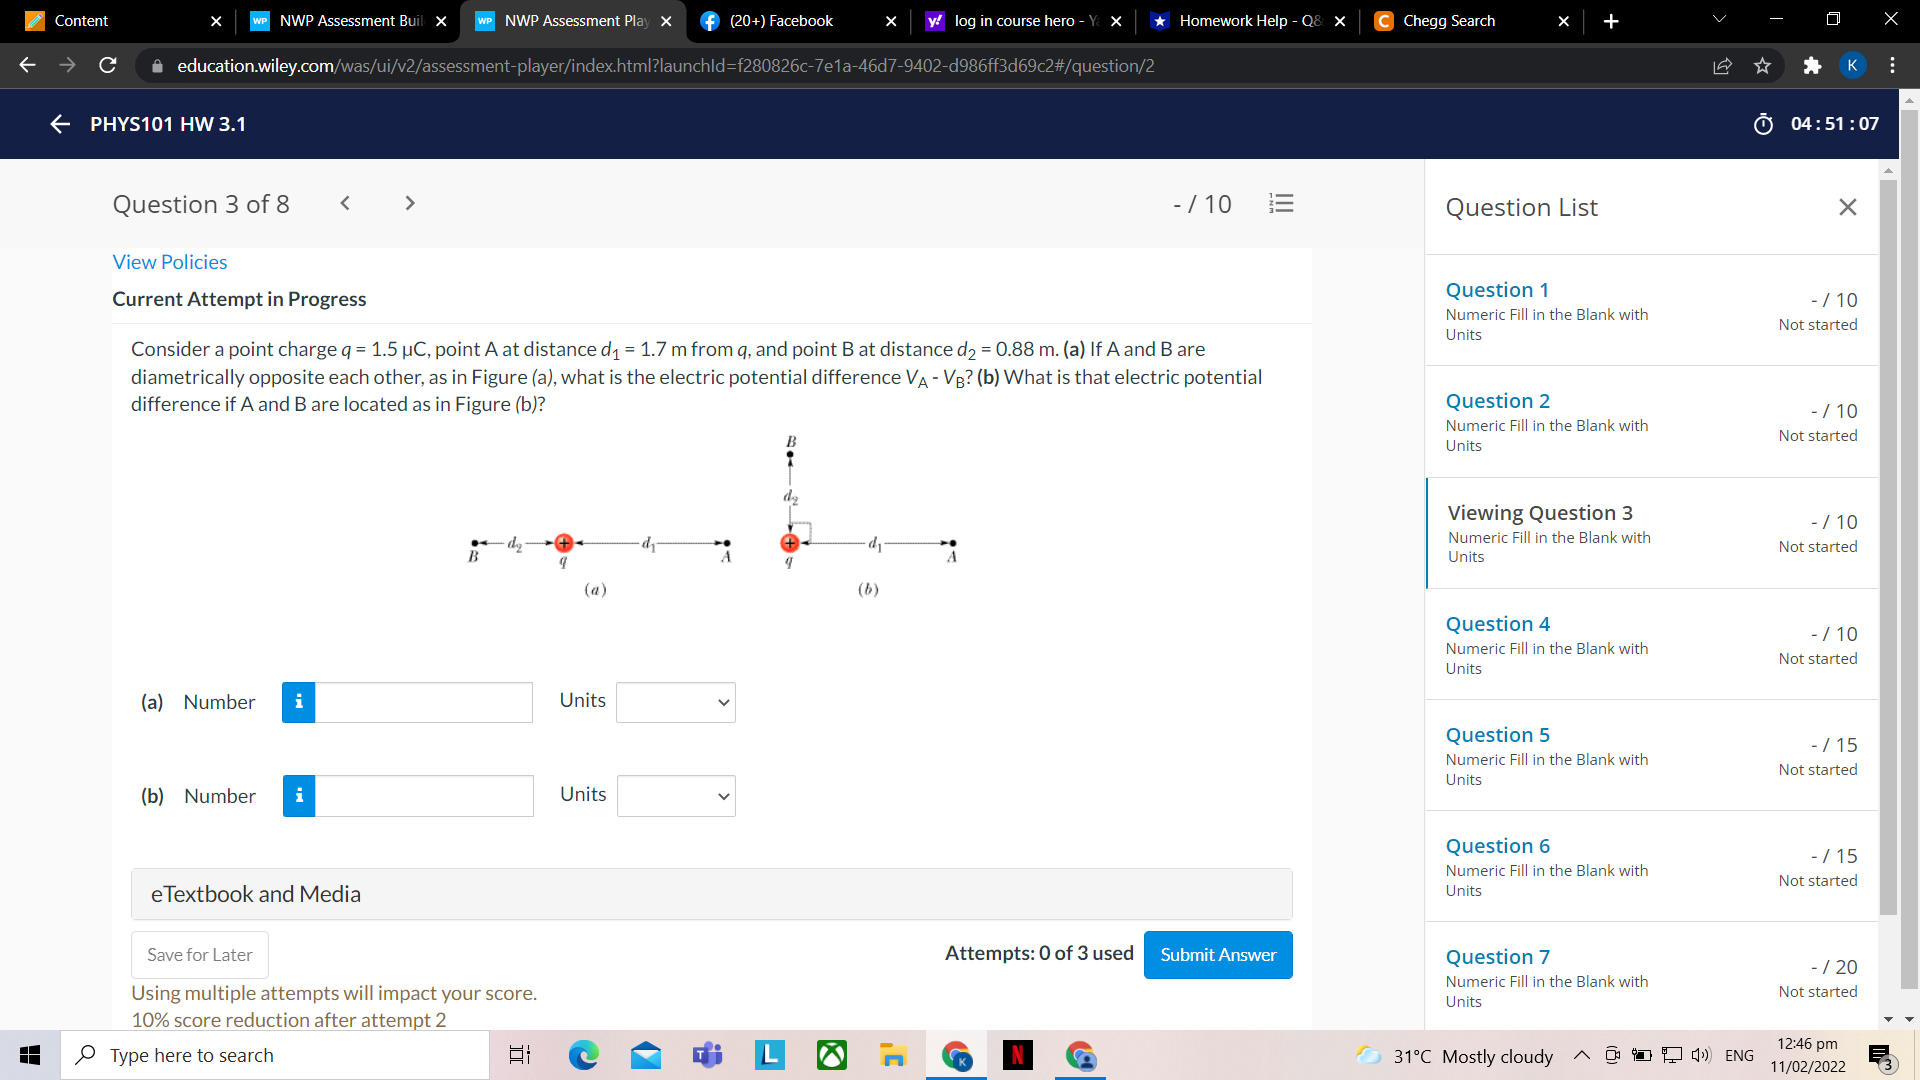Image resolution: width=1920 pixels, height=1080 pixels.
Task: Open the Units dropdown for answer (a)
Action: pos(675,702)
